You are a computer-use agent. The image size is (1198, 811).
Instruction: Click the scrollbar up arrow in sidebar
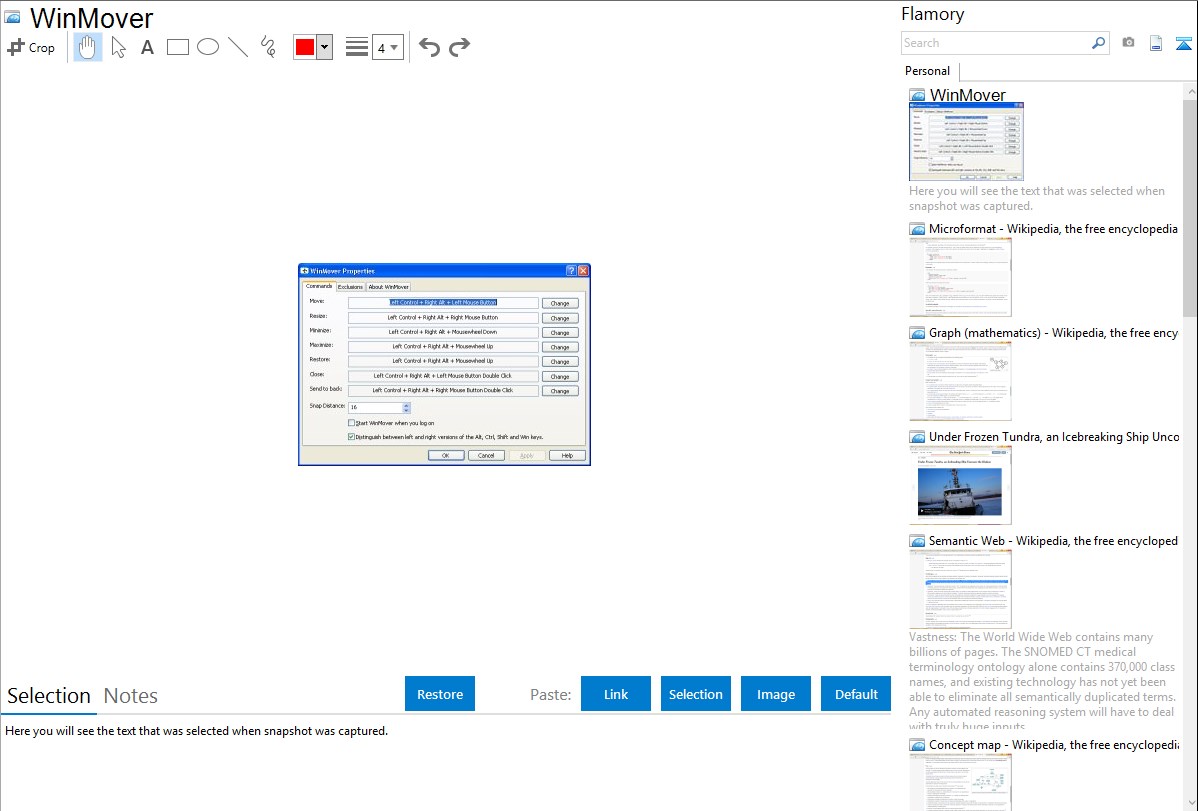pyautogui.click(x=1190, y=91)
